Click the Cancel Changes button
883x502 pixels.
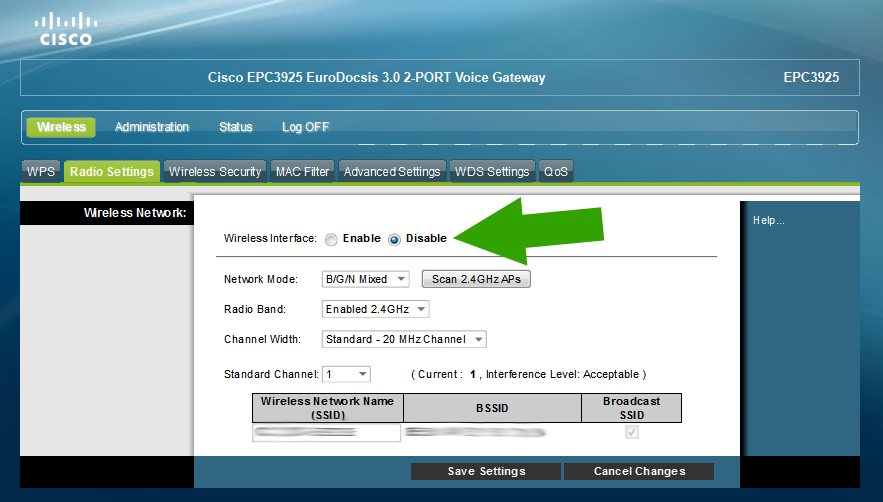[x=639, y=471]
